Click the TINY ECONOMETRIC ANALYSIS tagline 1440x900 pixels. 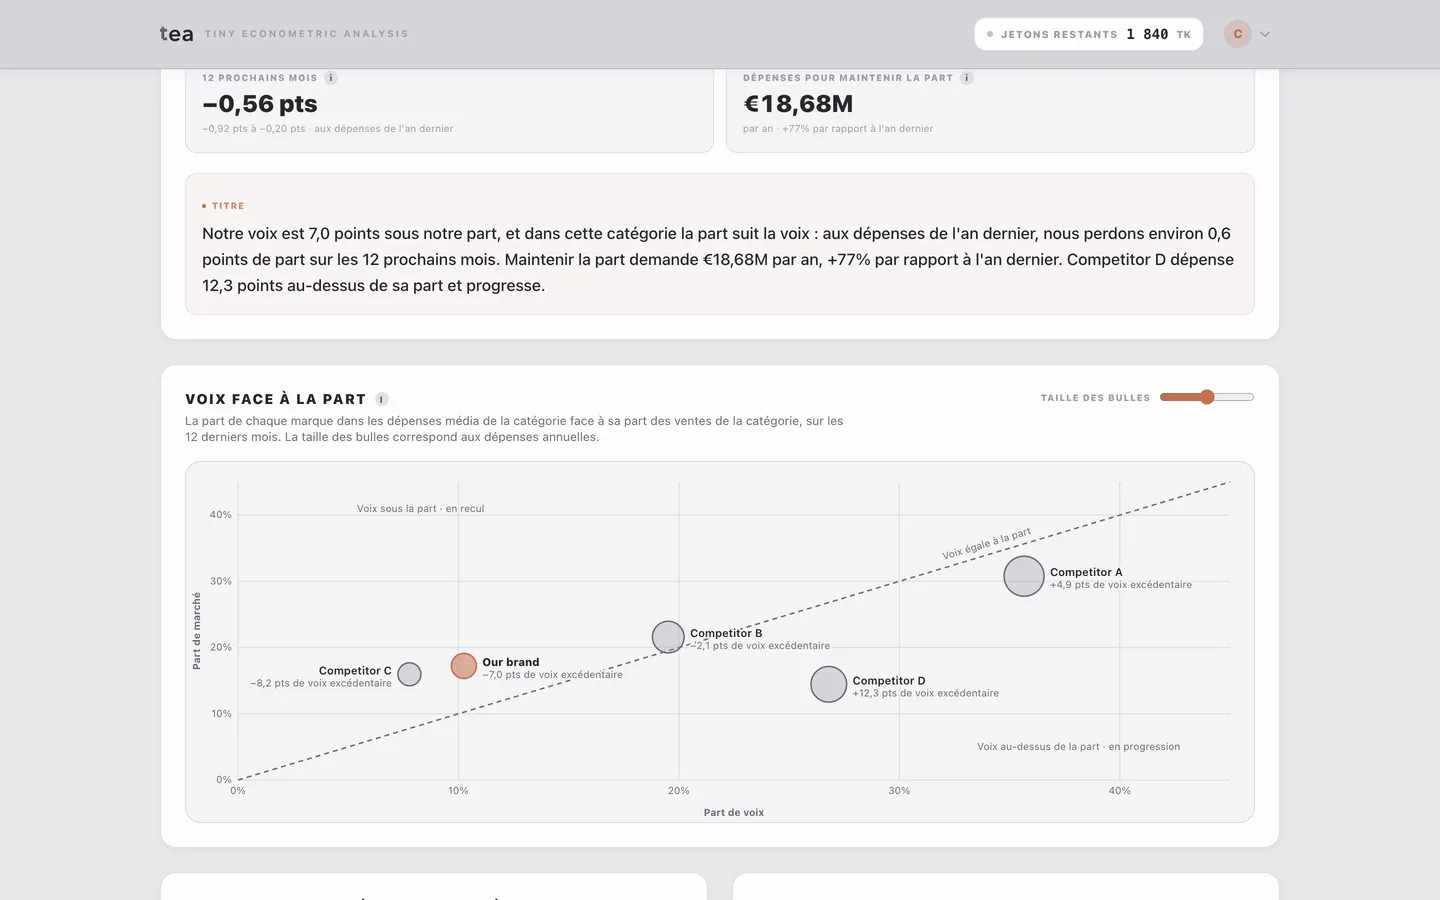[307, 34]
